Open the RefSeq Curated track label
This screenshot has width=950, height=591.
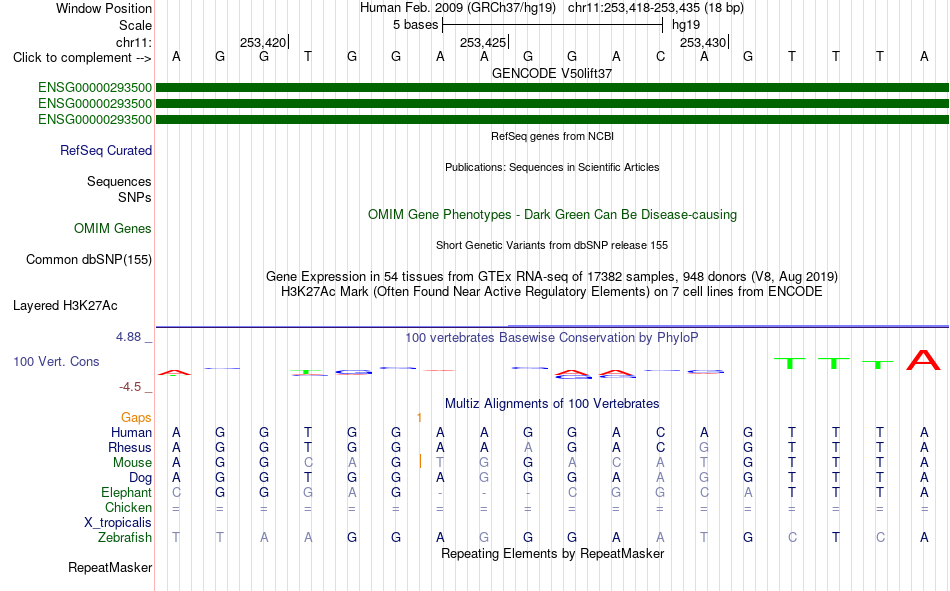pyautogui.click(x=105, y=150)
